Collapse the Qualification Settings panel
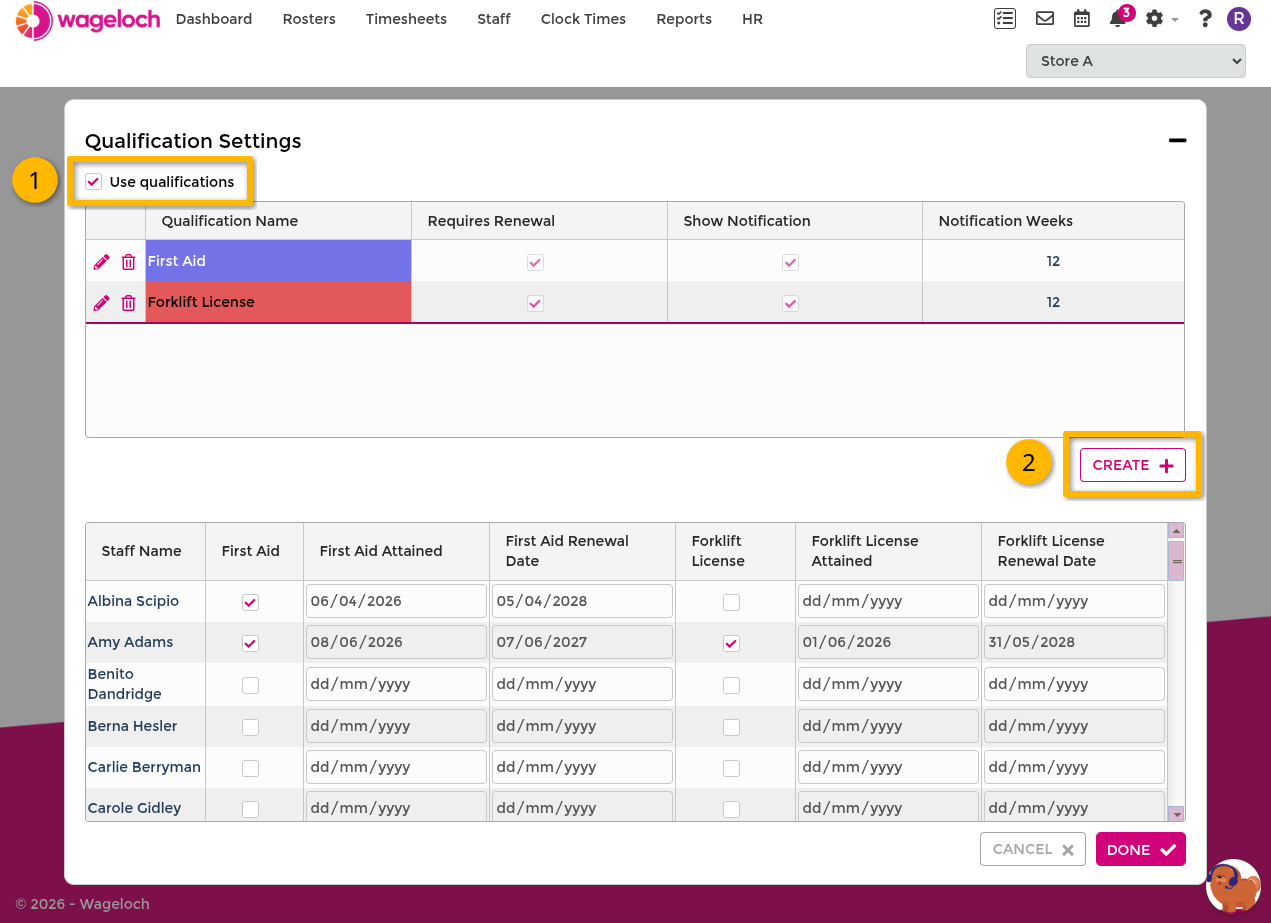 click(1178, 141)
